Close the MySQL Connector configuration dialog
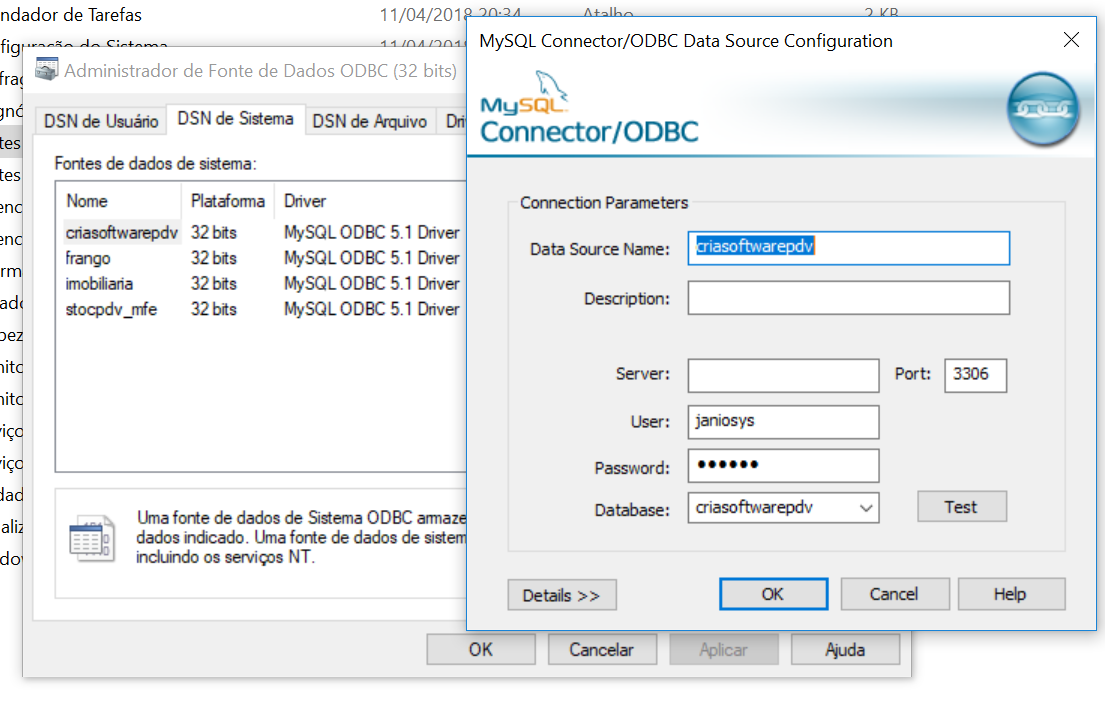Image resolution: width=1105 pixels, height=705 pixels. pos(1071,40)
